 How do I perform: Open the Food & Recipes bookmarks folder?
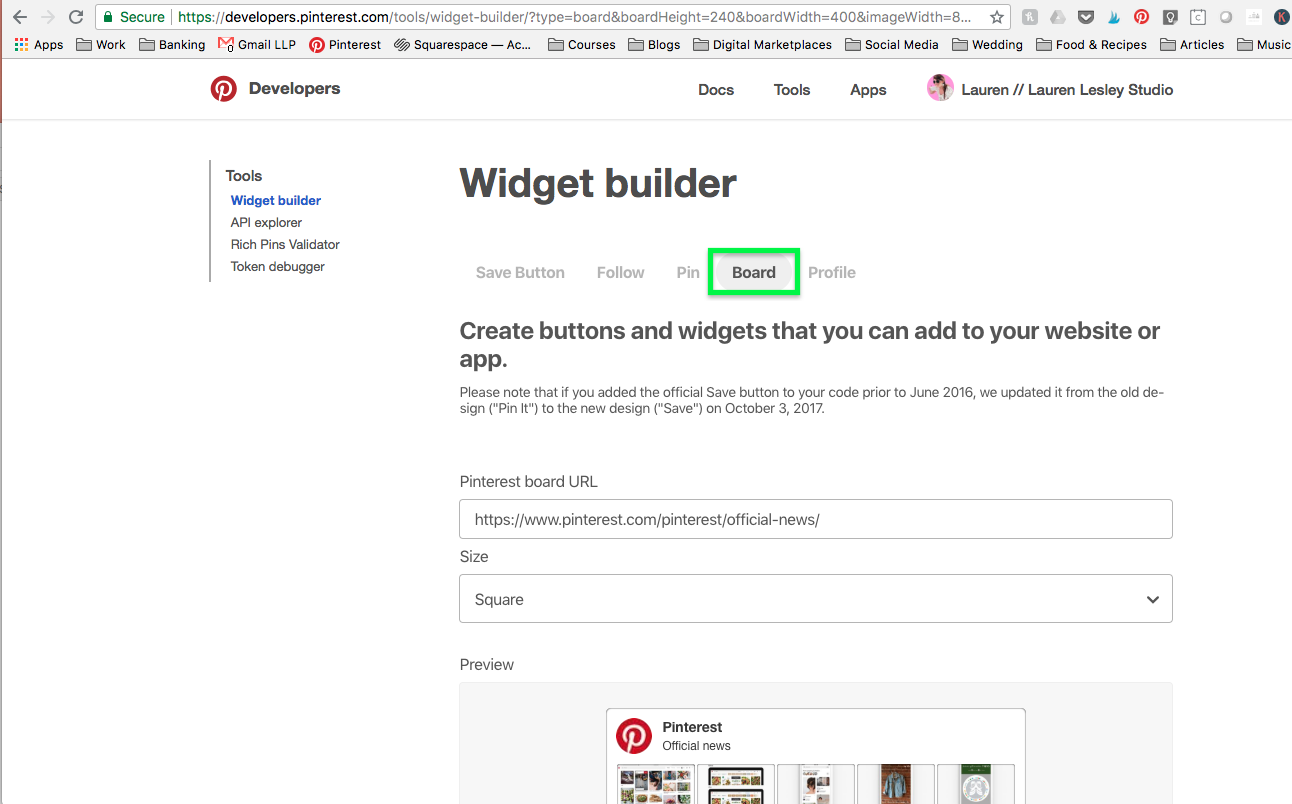(x=1091, y=45)
